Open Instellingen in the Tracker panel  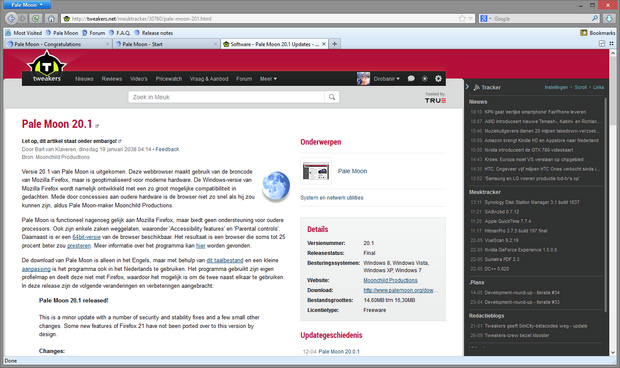(556, 87)
